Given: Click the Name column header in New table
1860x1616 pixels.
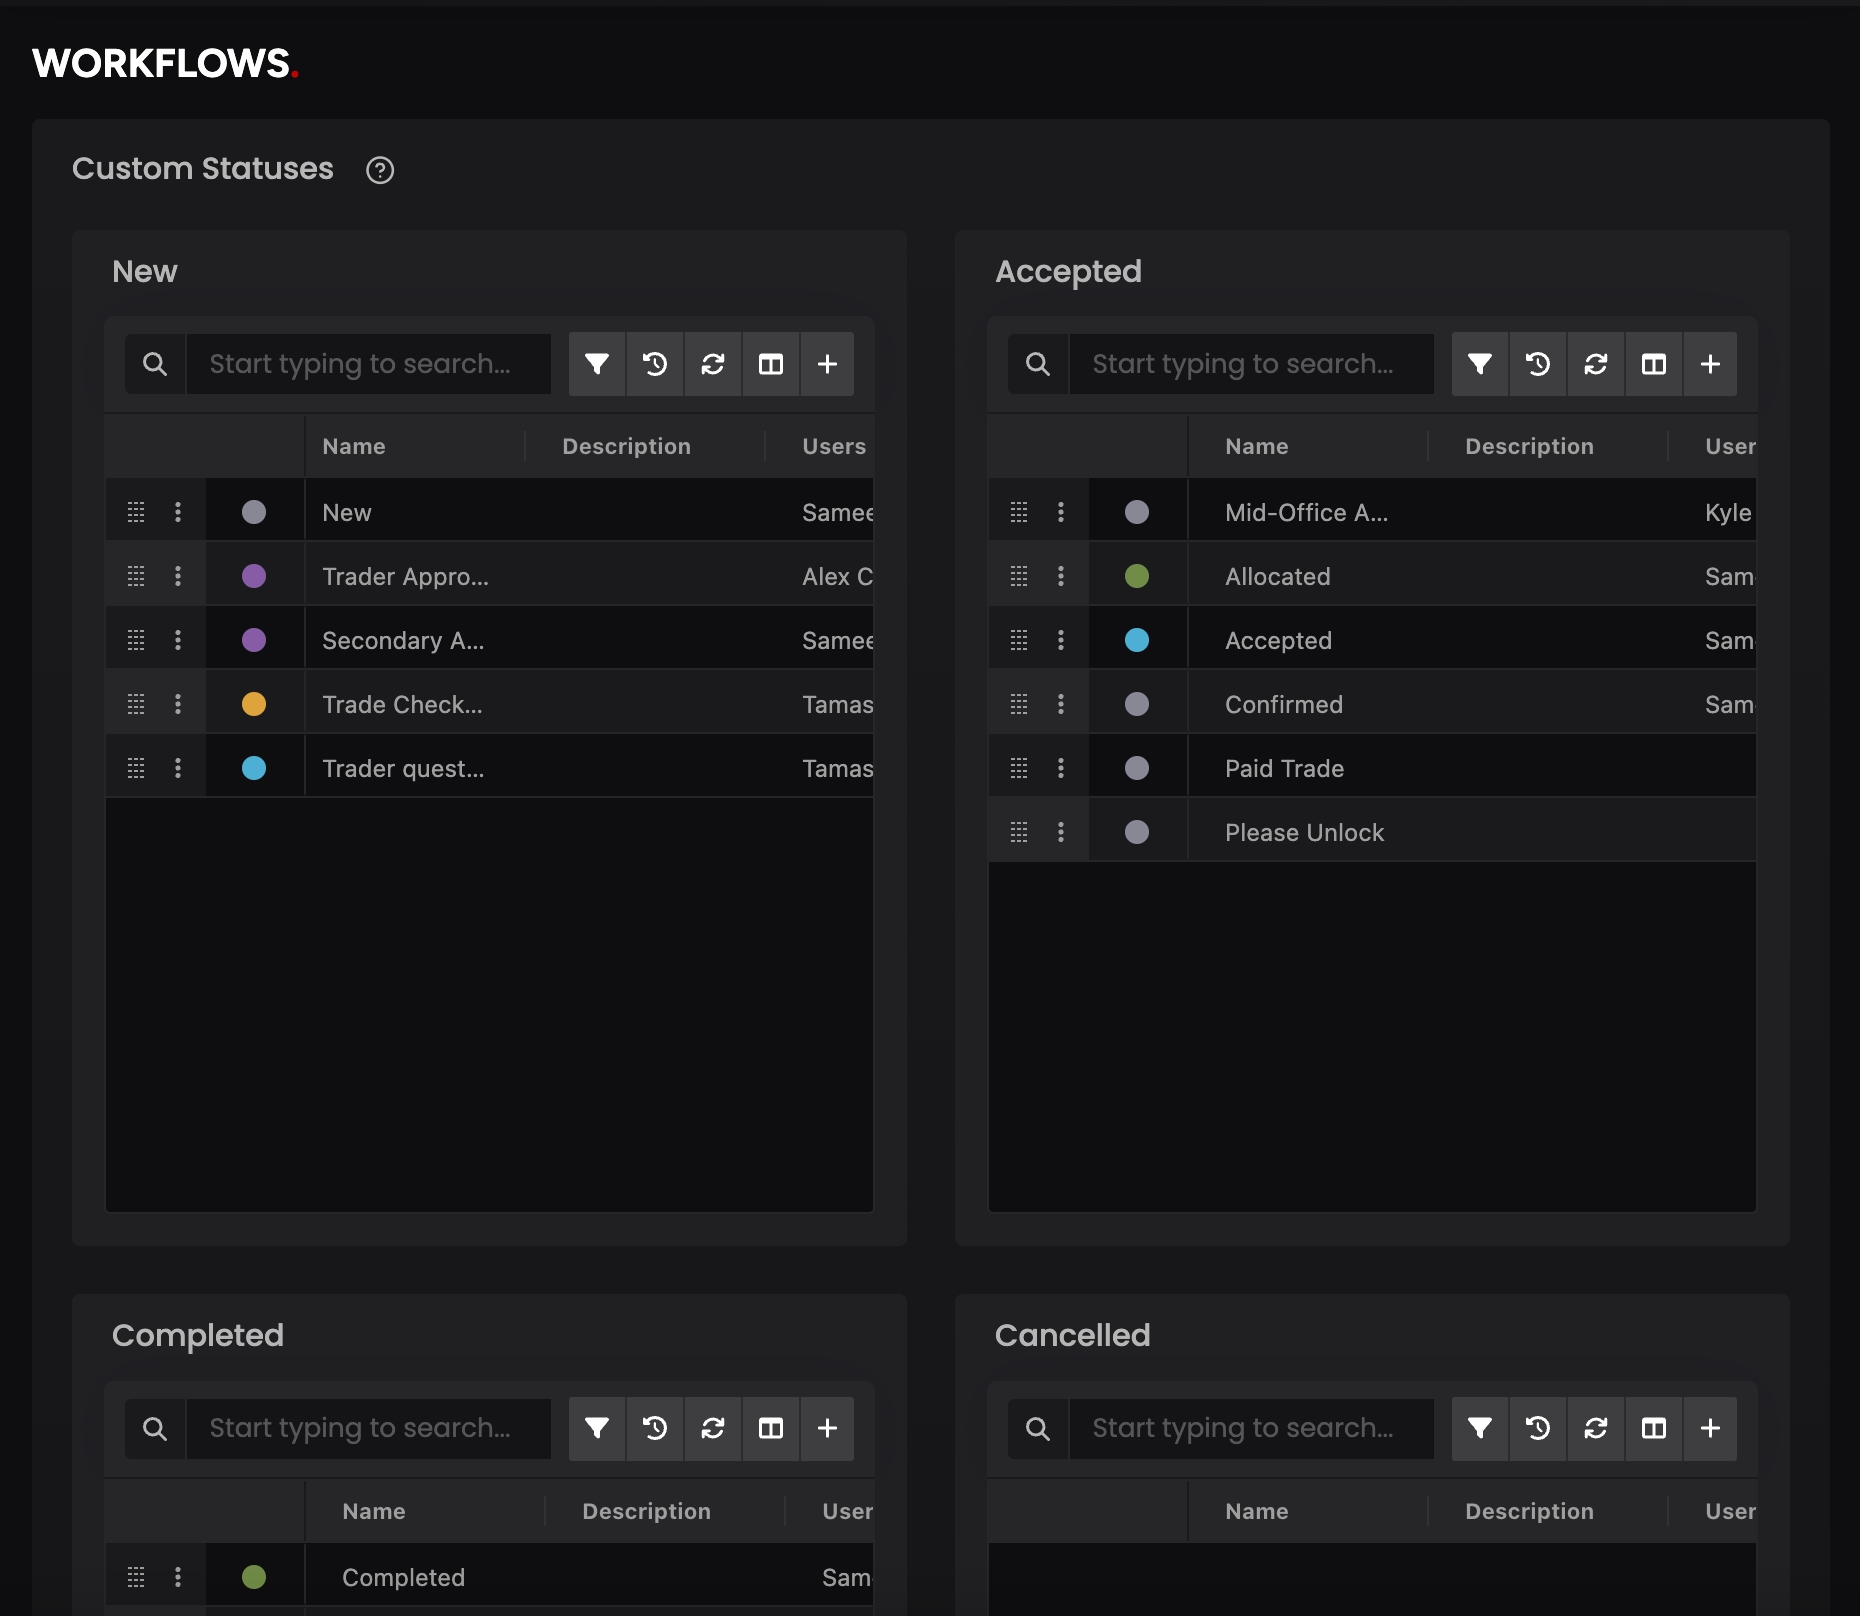Looking at the screenshot, I should tap(354, 446).
